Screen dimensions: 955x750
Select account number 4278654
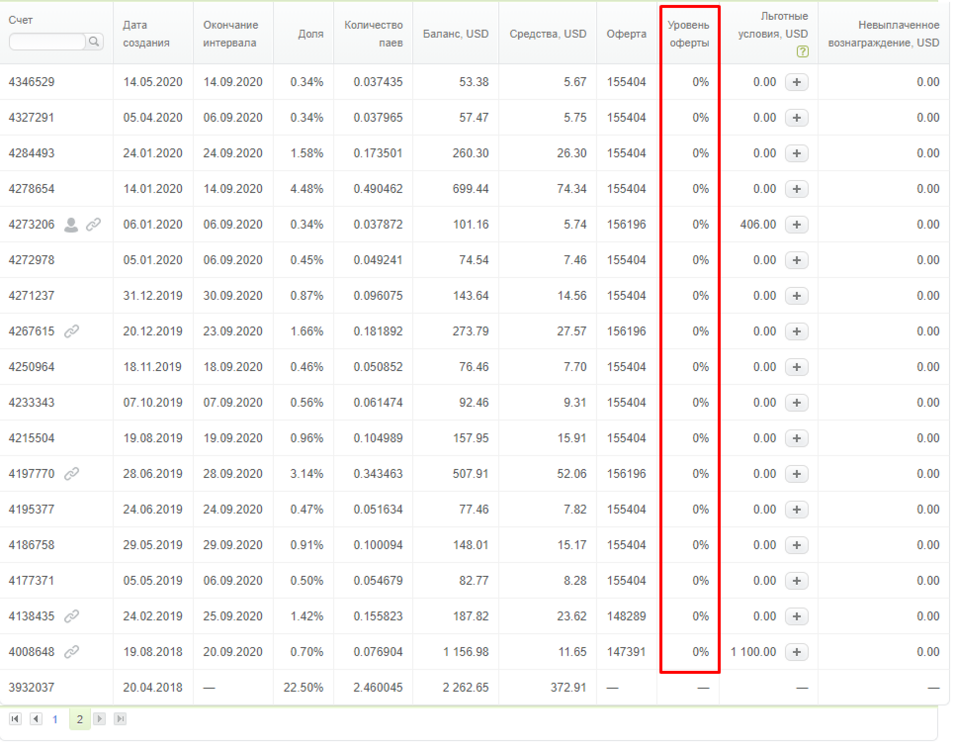(32, 189)
